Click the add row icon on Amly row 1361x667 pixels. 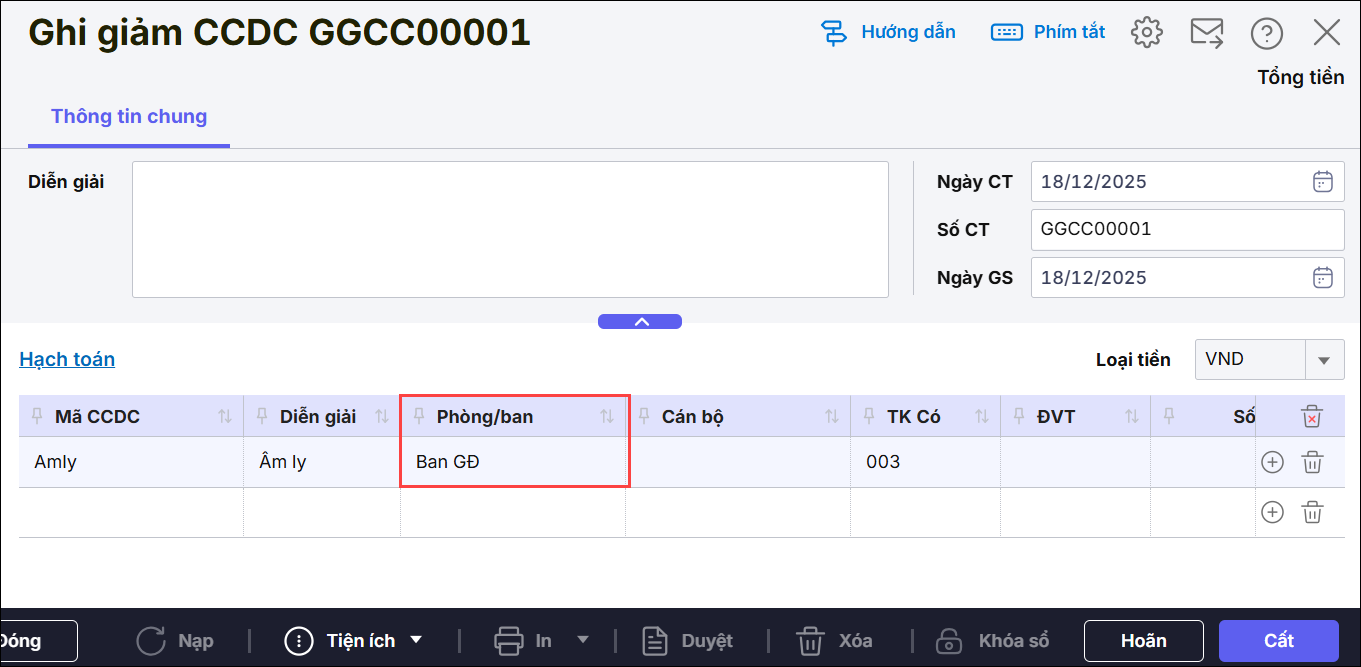click(1272, 462)
